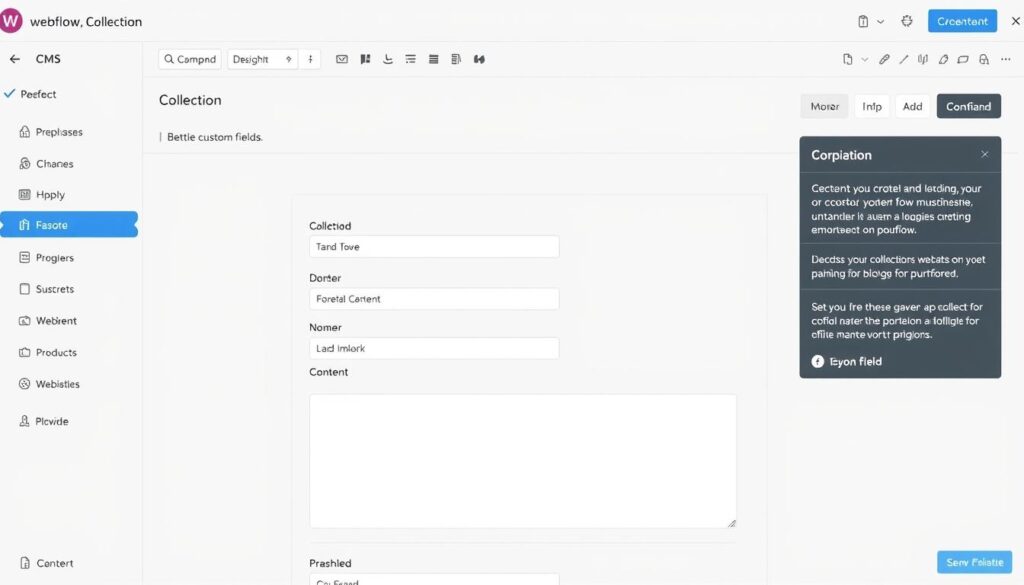Screen dimensions: 1024x585
Task: Click the Add button
Action: (912, 106)
